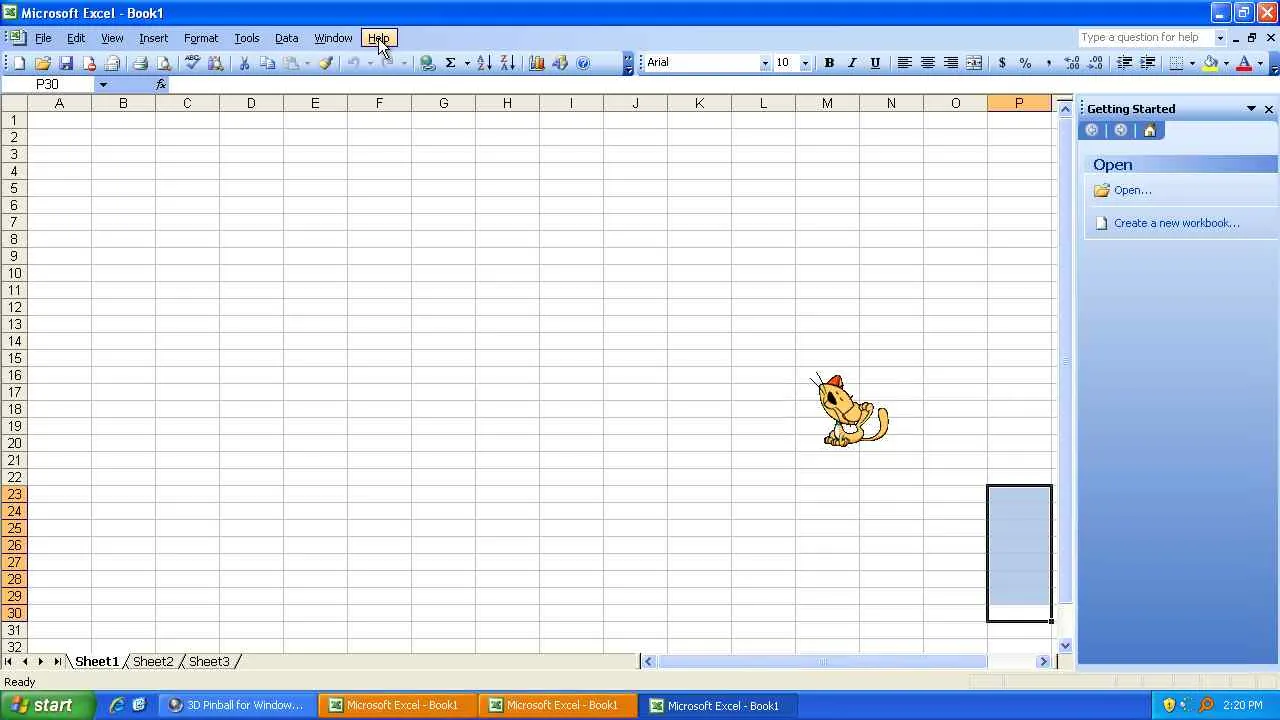
Task: Click the horizontal scrollbar thumb
Action: (x=822, y=661)
